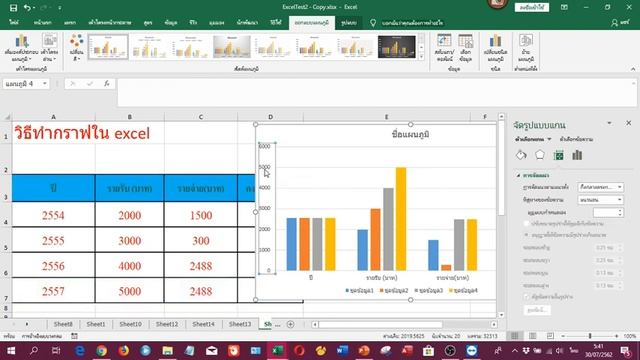Open Google Chrome from taskbar
The image size is (640, 360).
pos(102,351)
